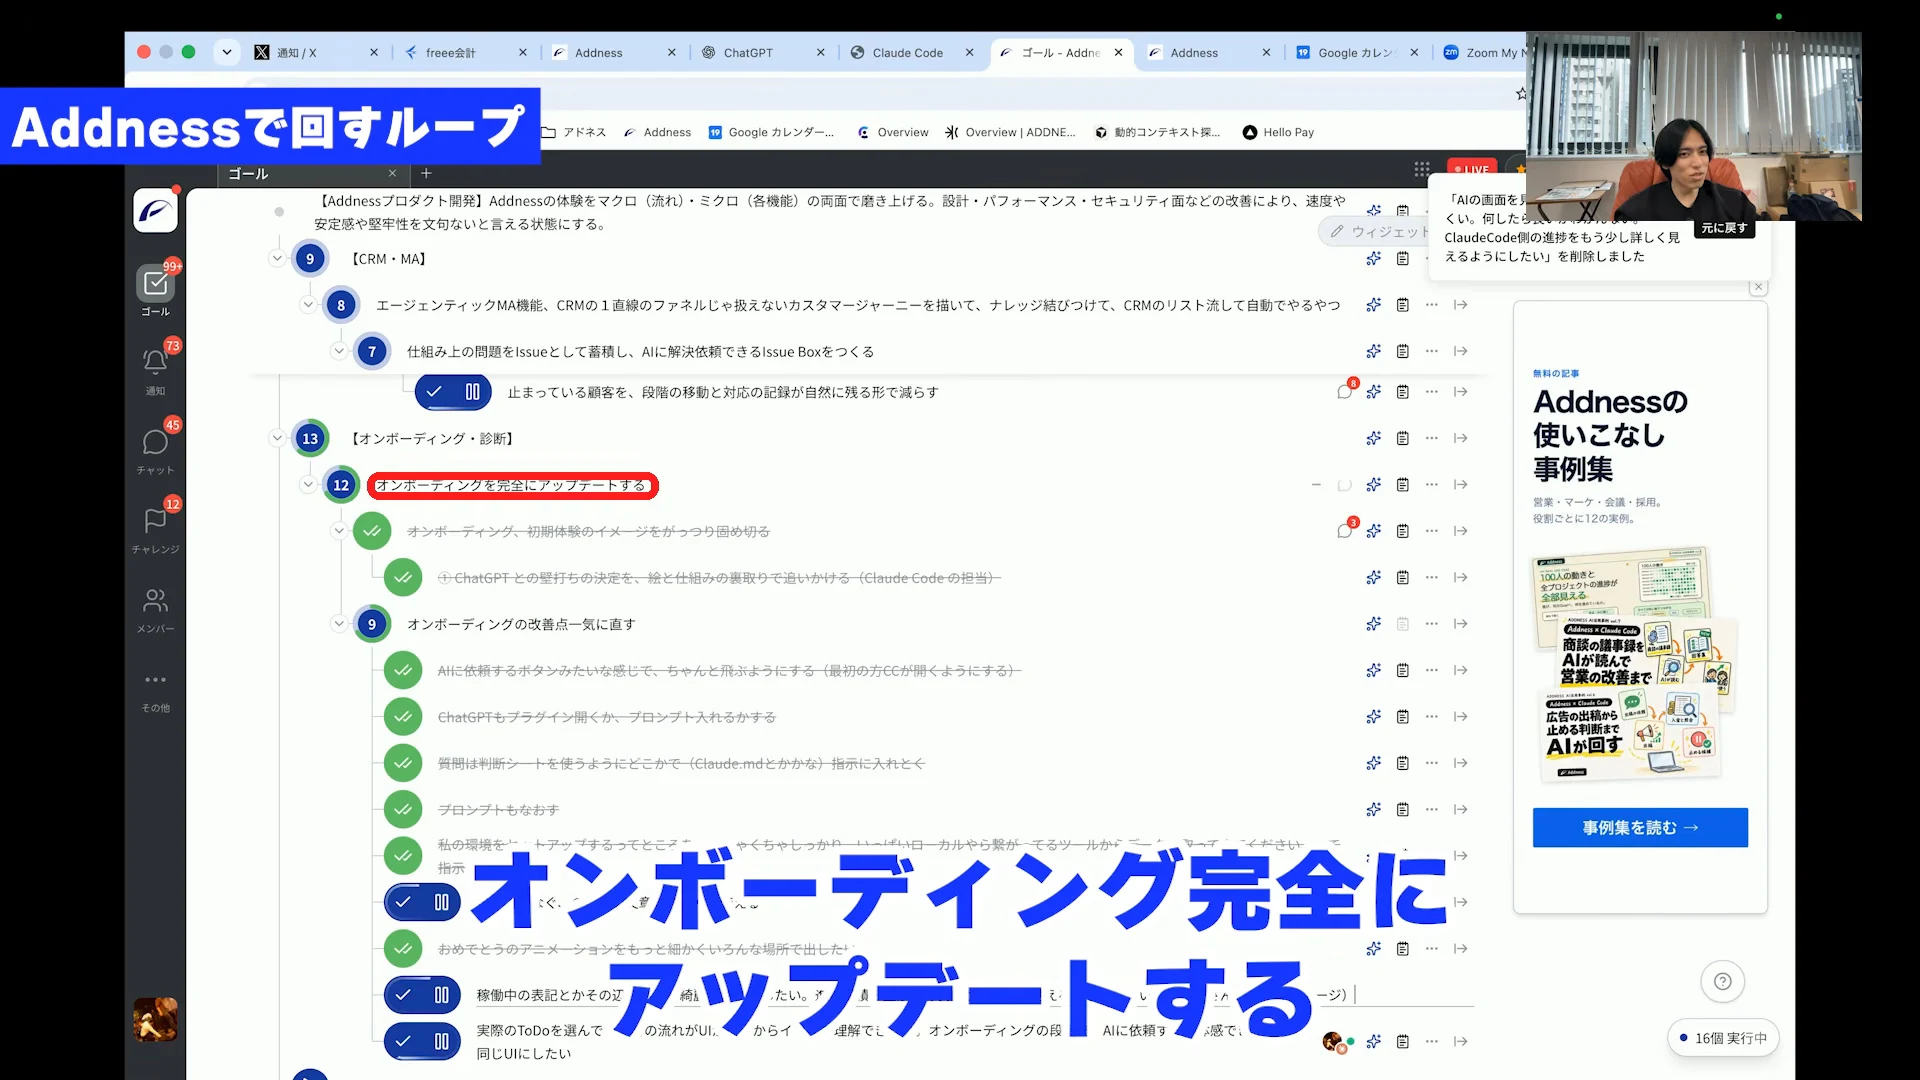
Task: Open the apps grid icon near LIVE
Action: click(1422, 169)
